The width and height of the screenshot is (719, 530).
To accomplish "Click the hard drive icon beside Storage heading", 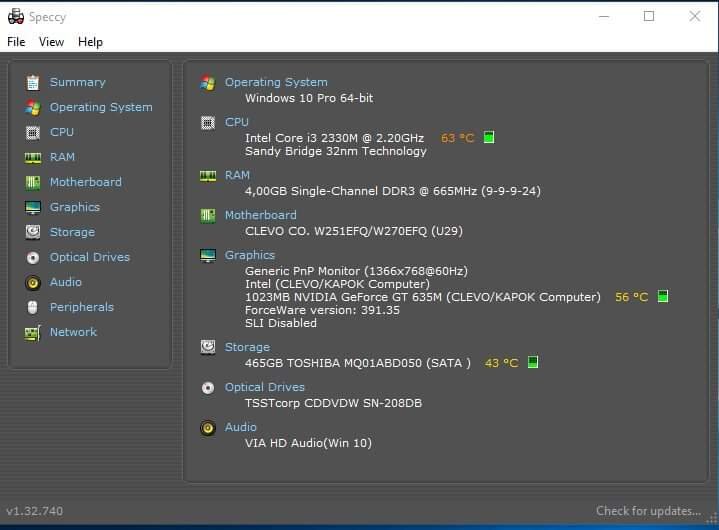I will [208, 347].
